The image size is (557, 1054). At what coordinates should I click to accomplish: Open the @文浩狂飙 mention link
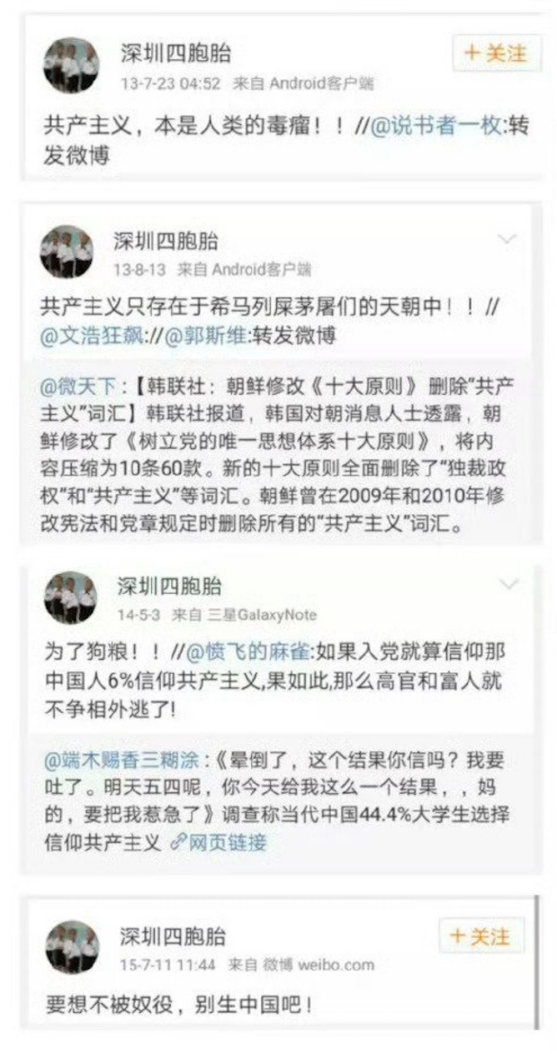[x=92, y=335]
